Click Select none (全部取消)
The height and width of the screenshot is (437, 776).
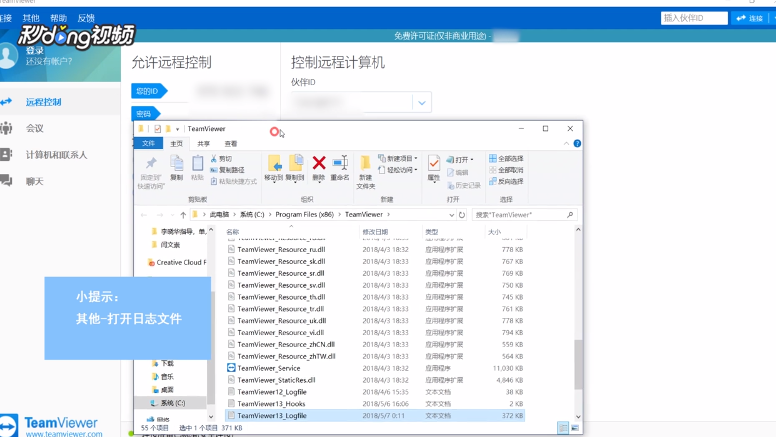506,170
